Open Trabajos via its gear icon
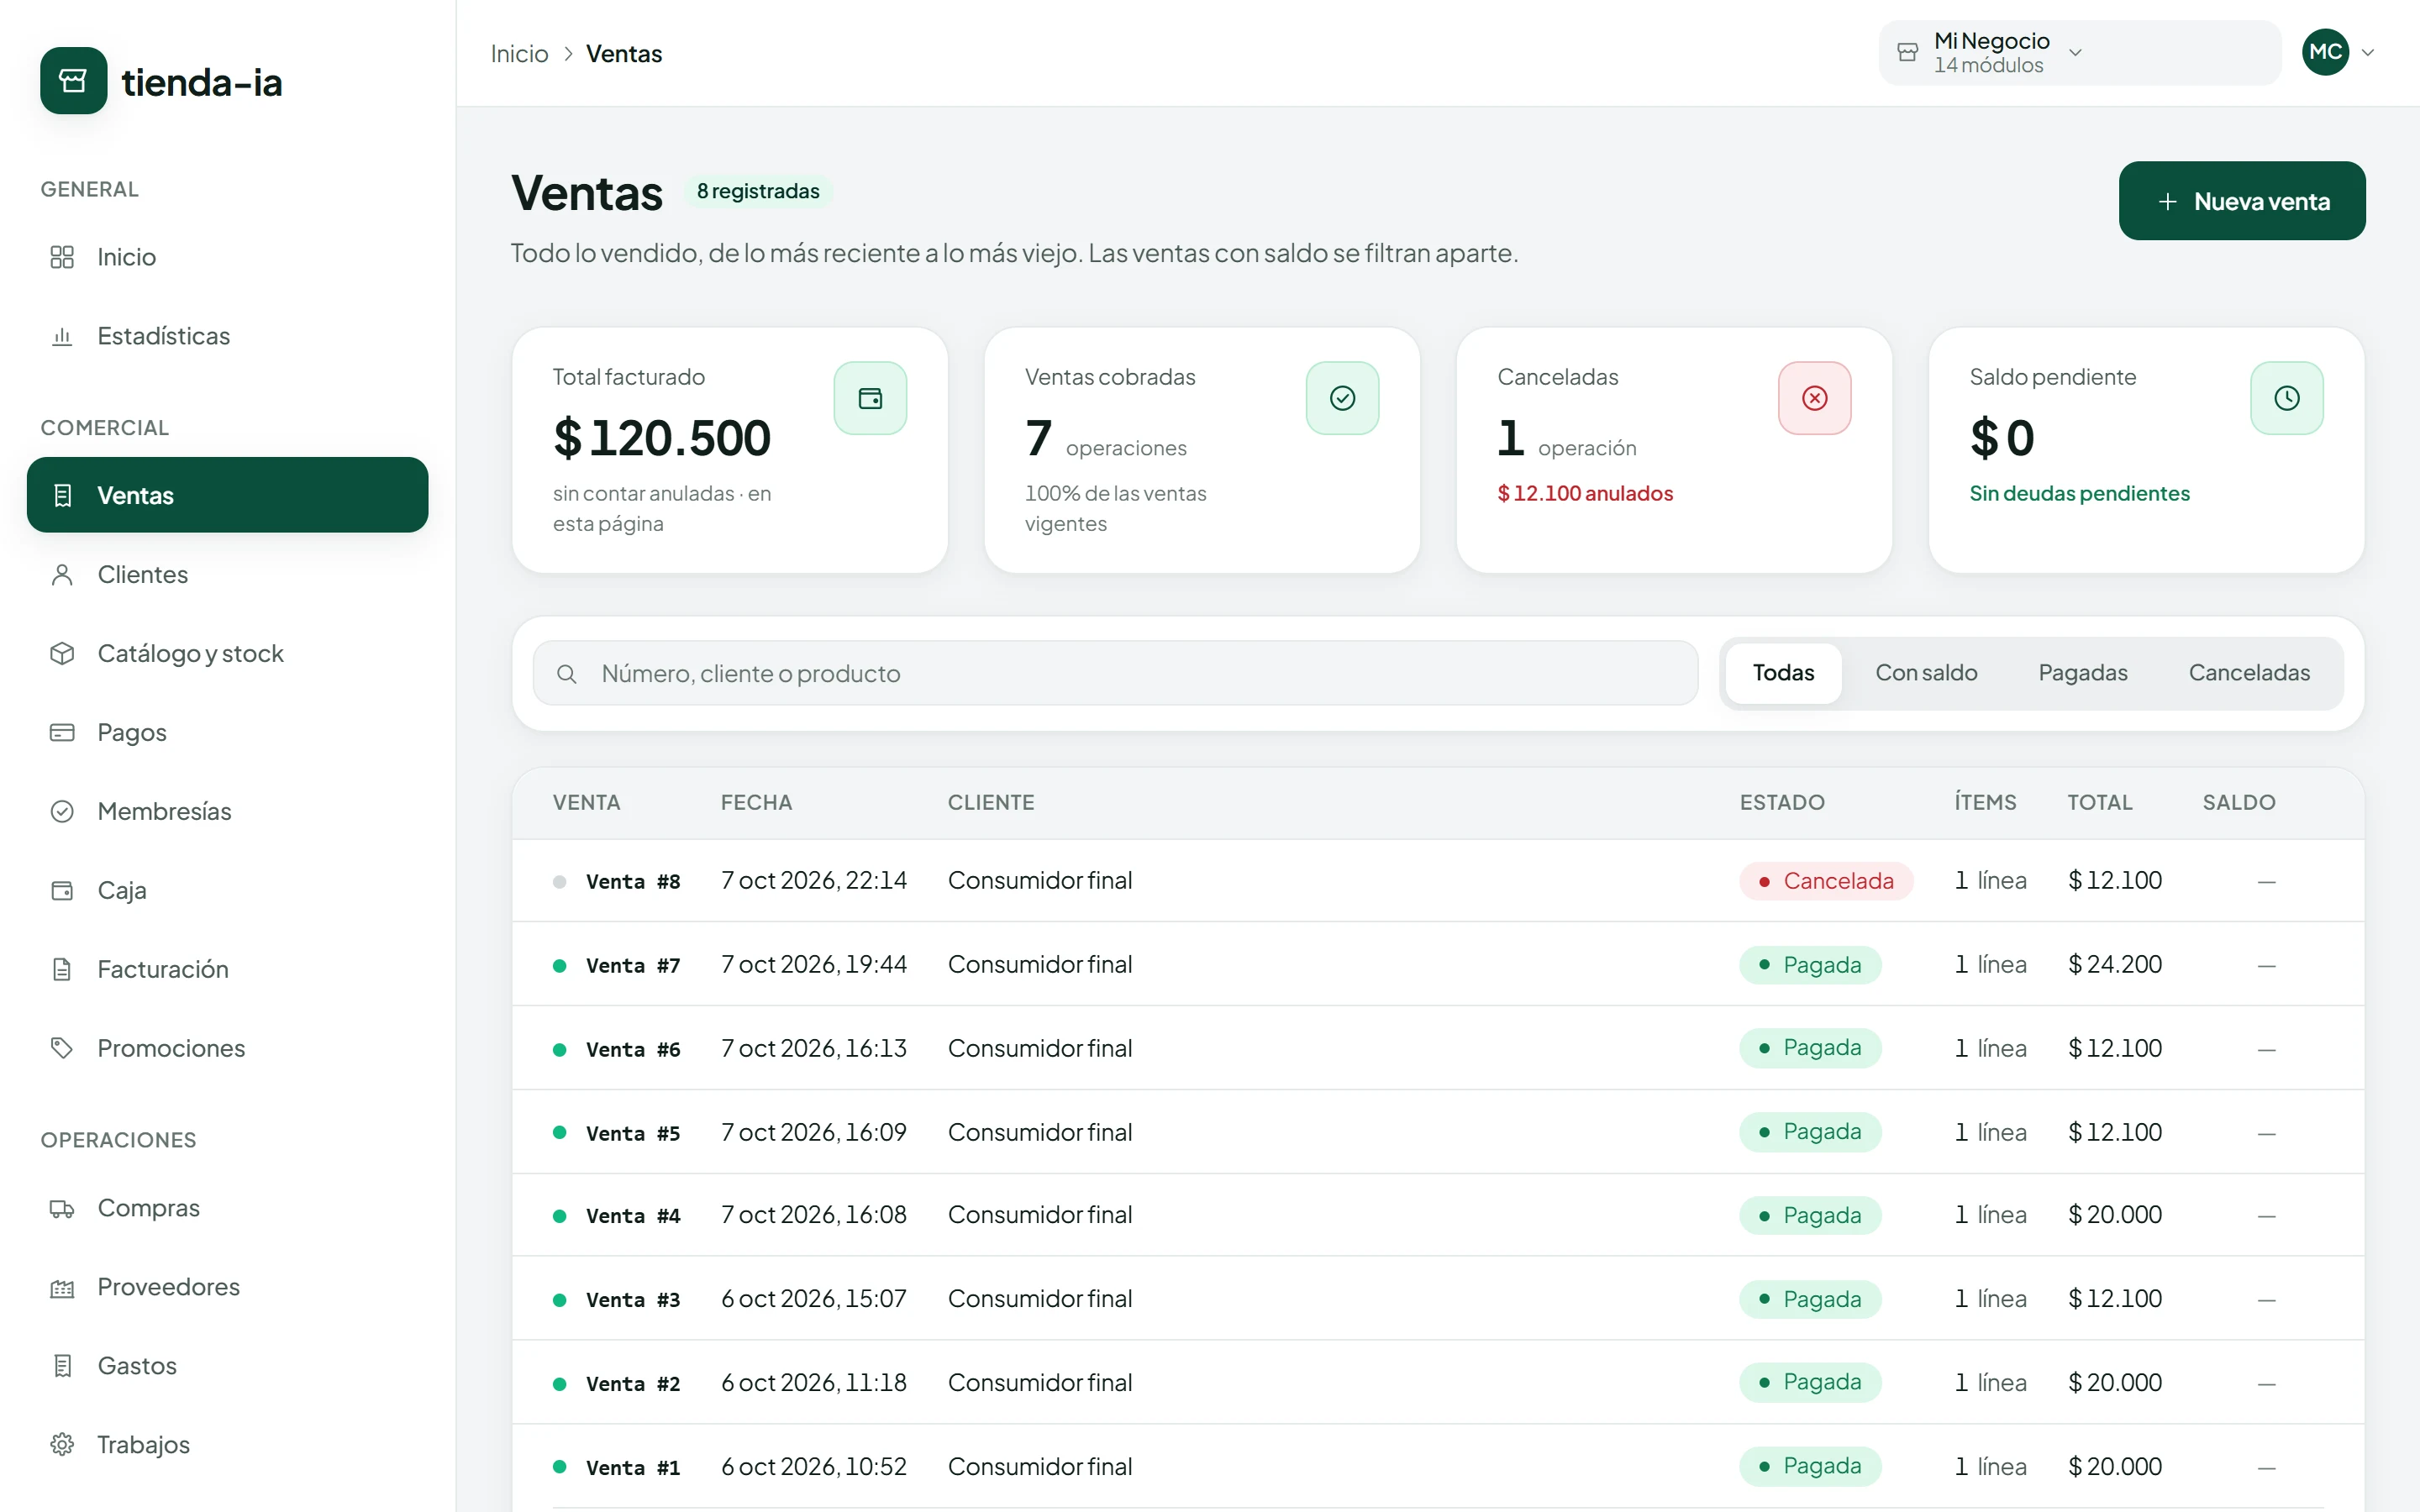The height and width of the screenshot is (1512, 2420). tap(62, 1444)
